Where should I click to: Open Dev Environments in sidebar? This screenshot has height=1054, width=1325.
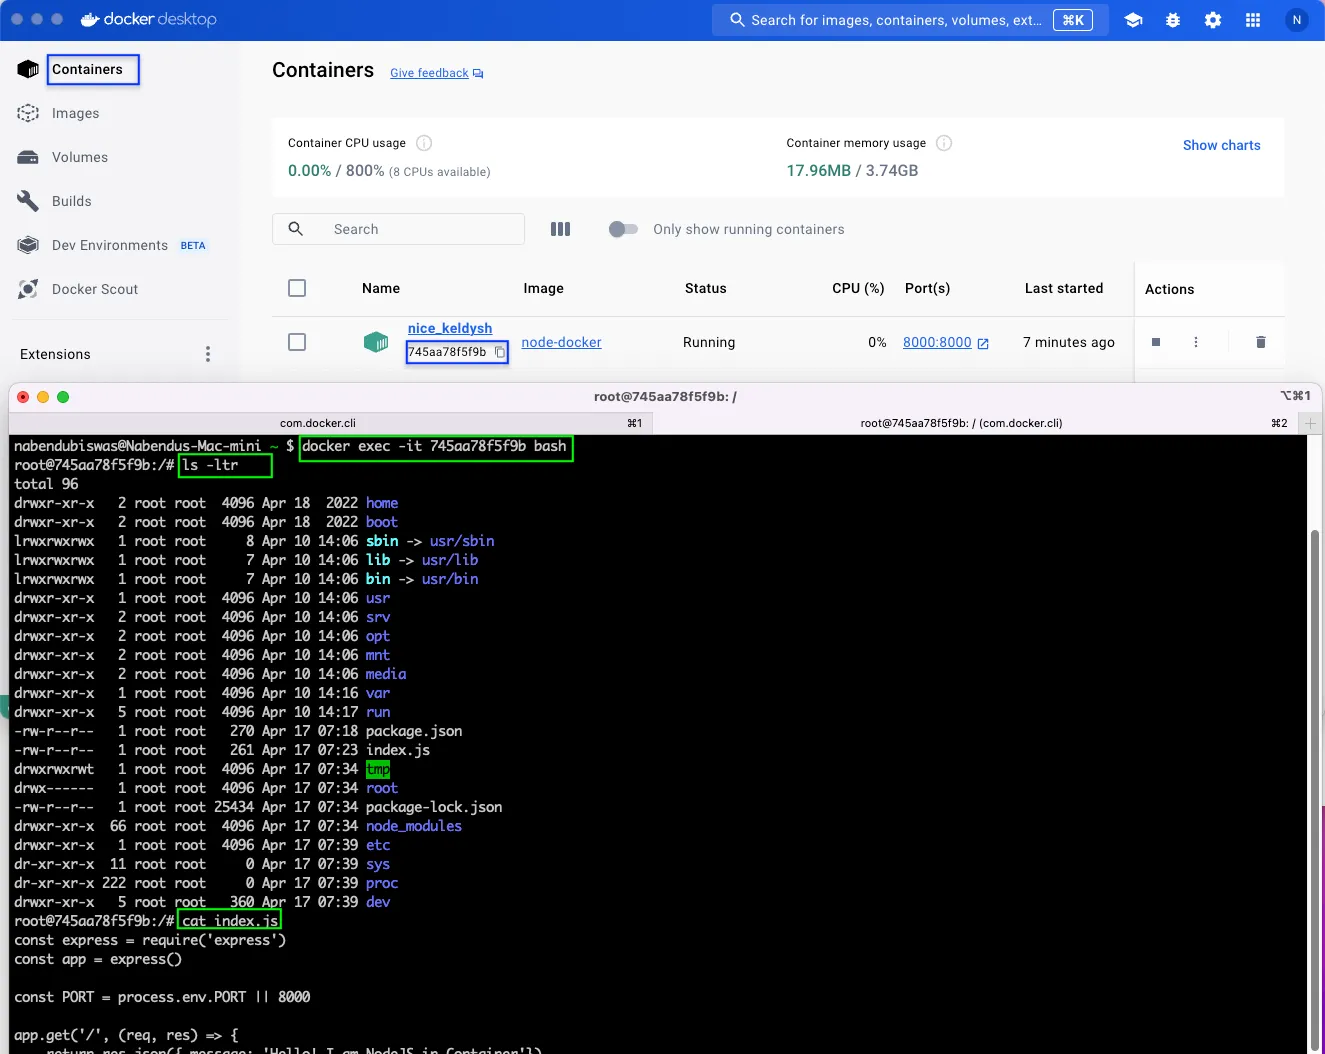pyautogui.click(x=110, y=245)
